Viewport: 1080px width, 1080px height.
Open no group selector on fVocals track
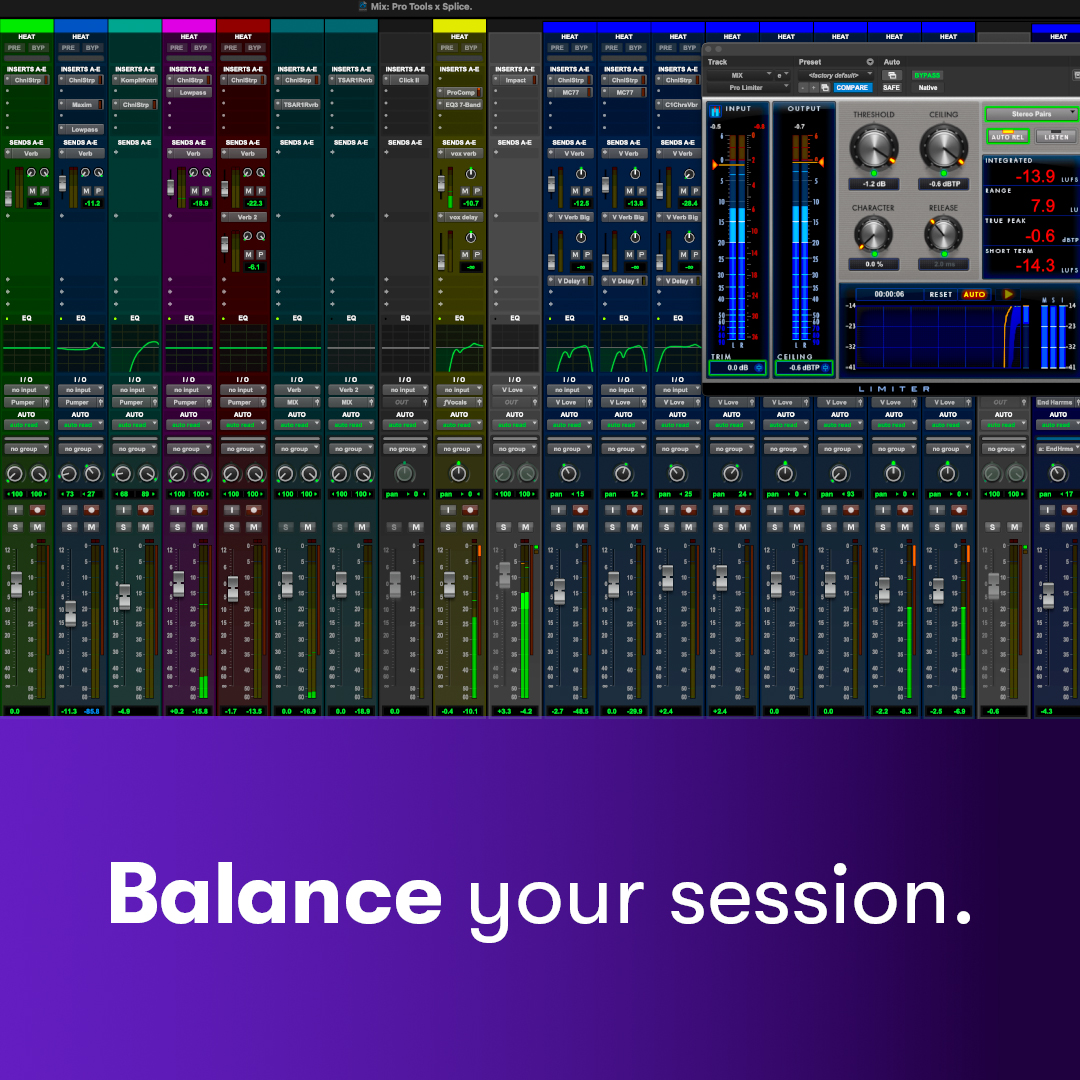459,448
